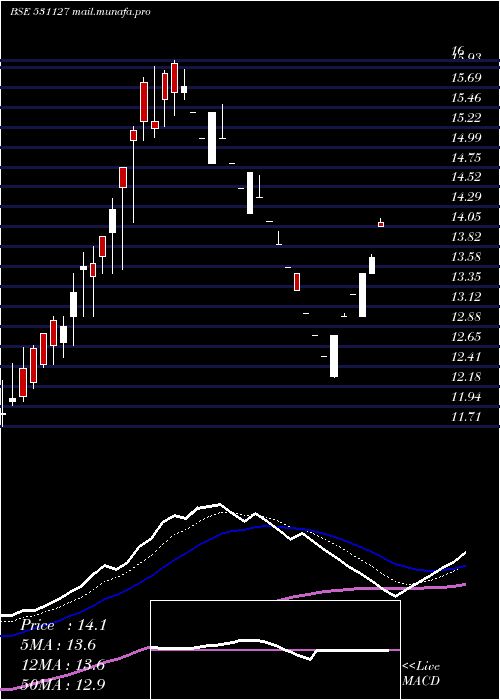Click the '50MA : 12.9' readout
The height and width of the screenshot is (700, 500).
point(63,685)
